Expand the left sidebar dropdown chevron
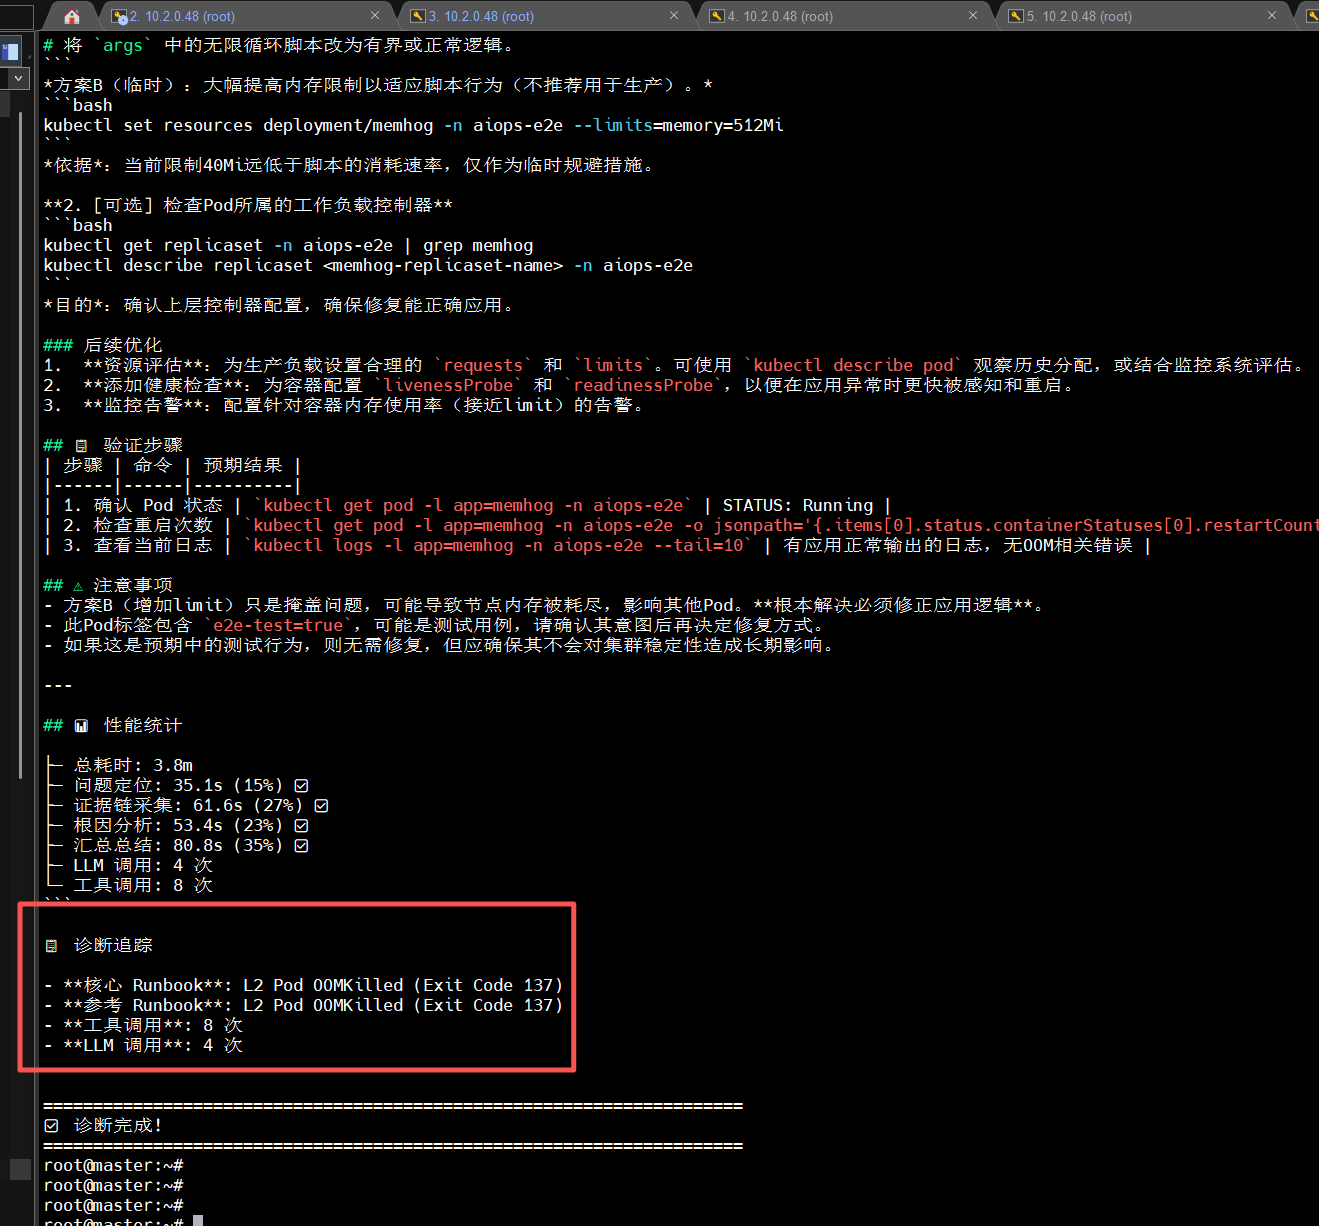This screenshot has height=1226, width=1319. click(x=18, y=77)
